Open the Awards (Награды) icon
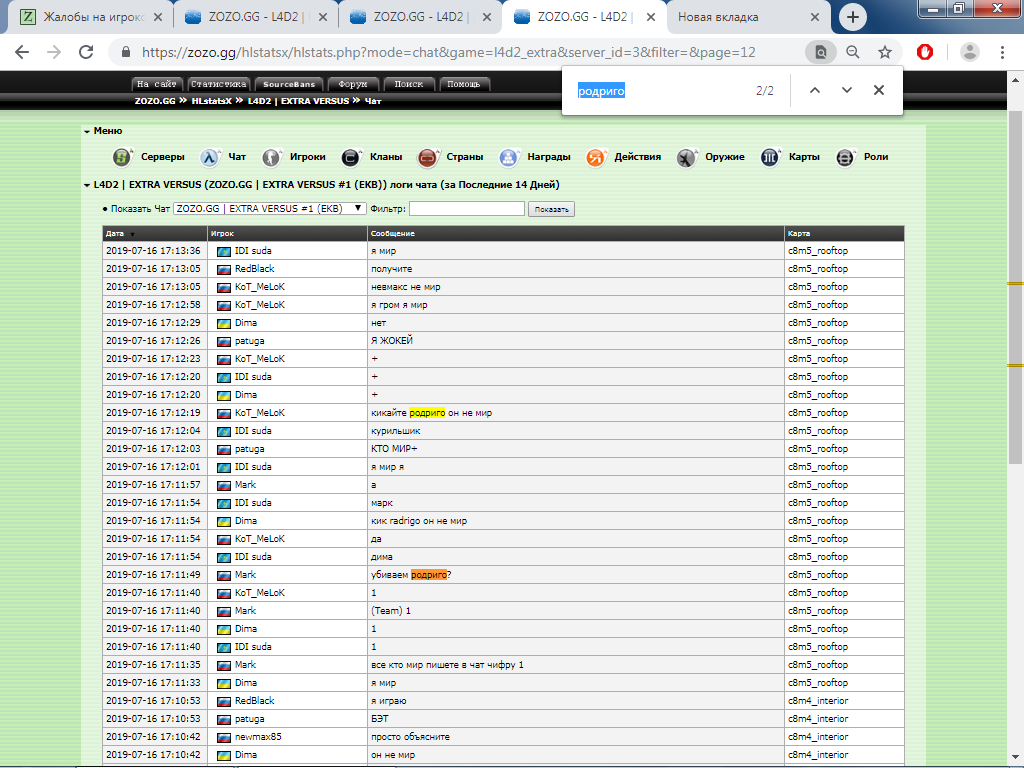The height and width of the screenshot is (768, 1024). 510,157
